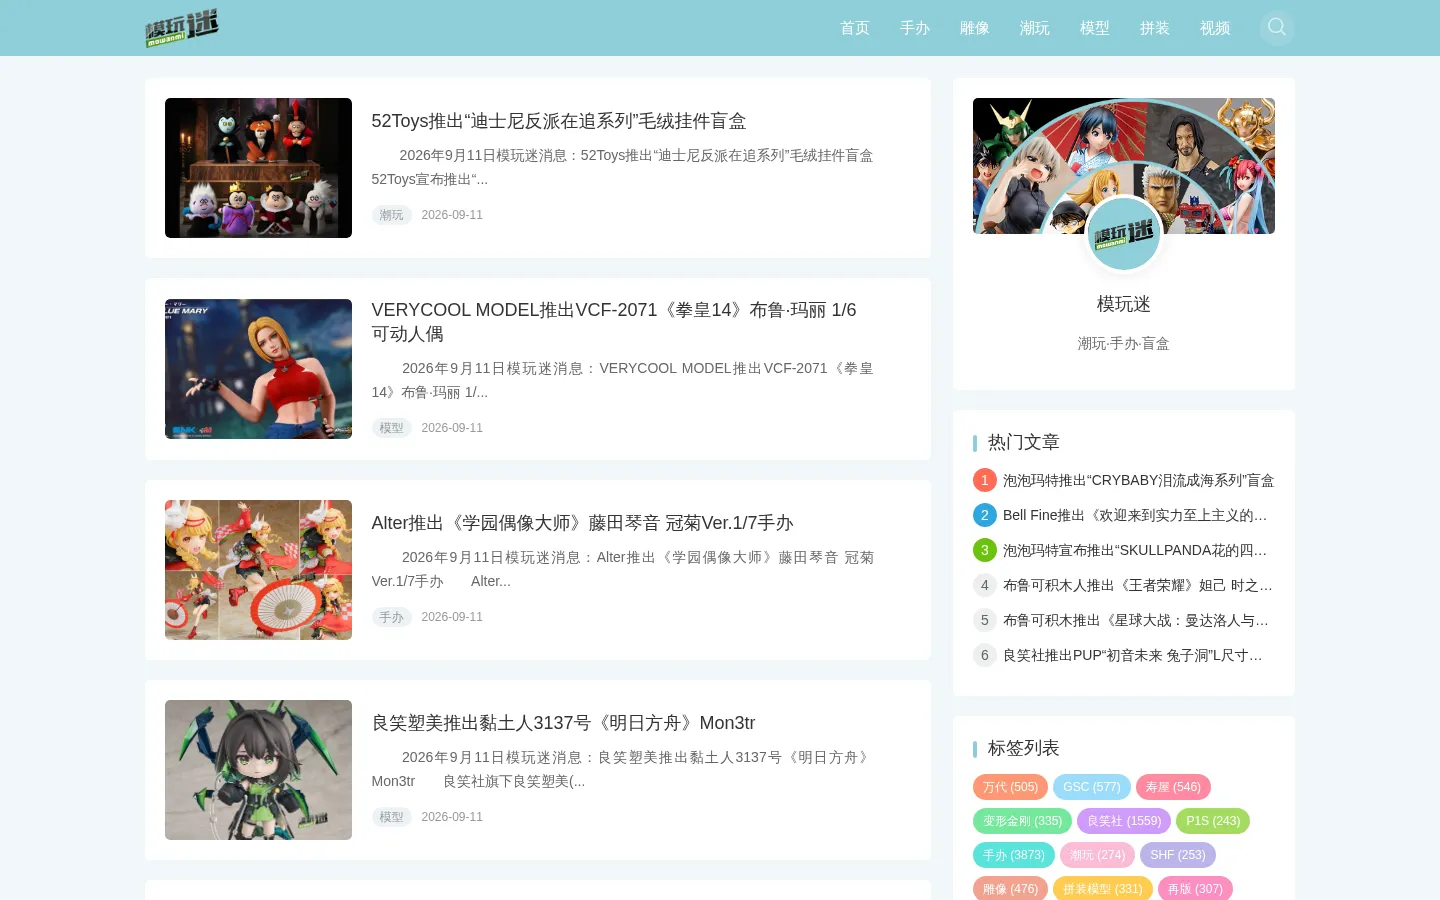Click the round 模玩迷 avatar in sidebar
The height and width of the screenshot is (900, 1440).
point(1123,233)
